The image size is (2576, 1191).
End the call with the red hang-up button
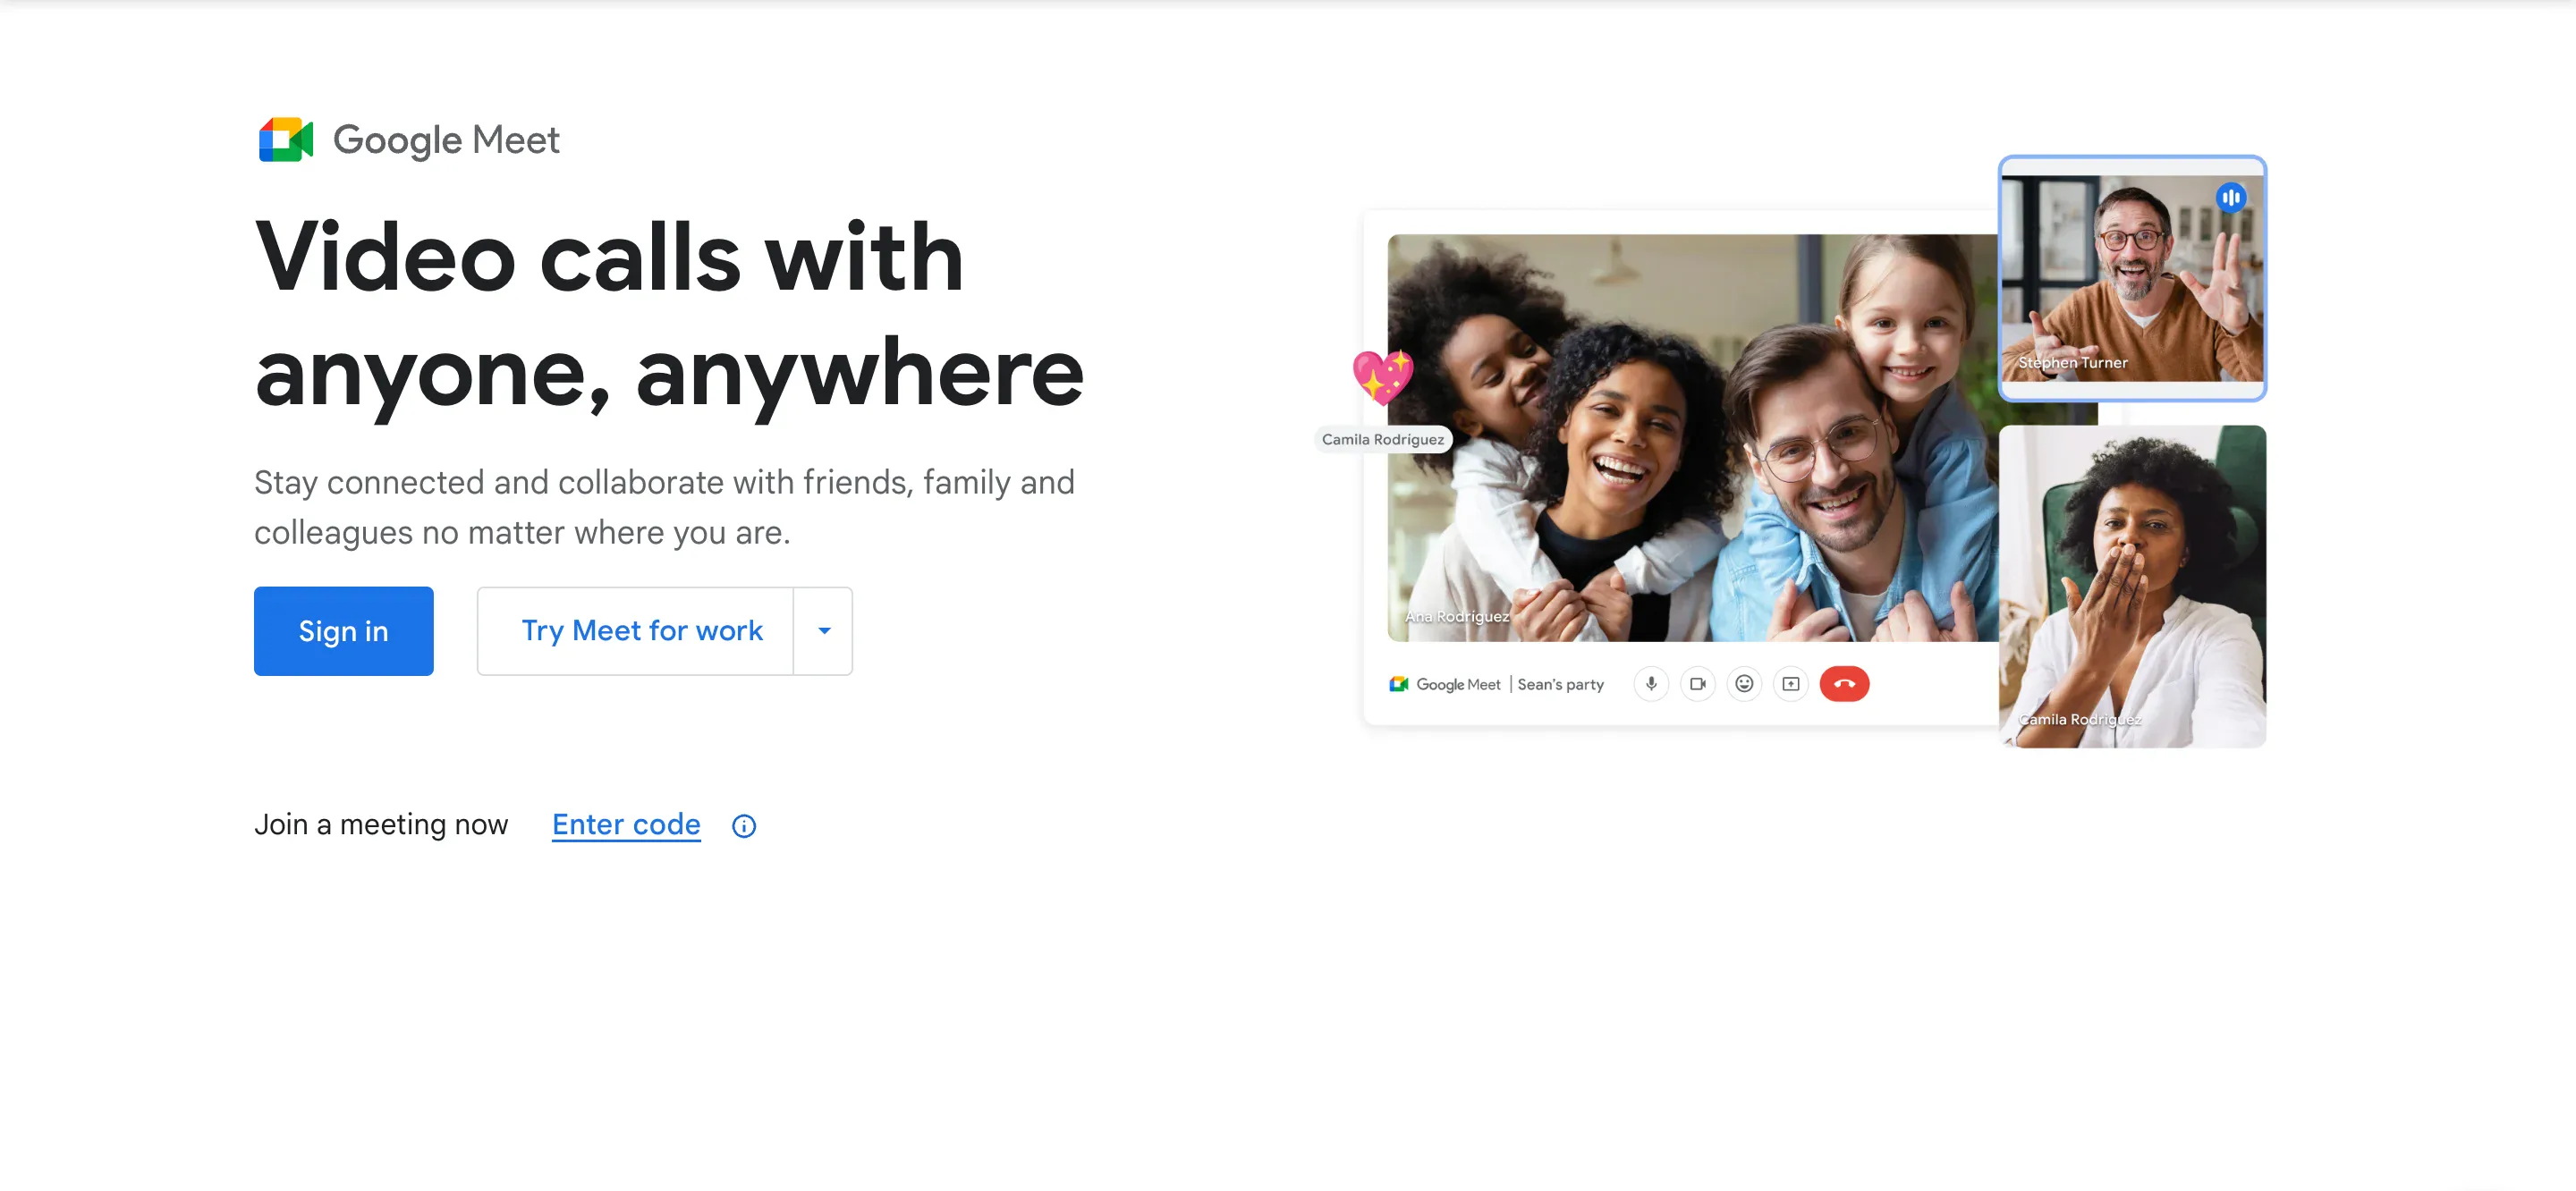pyautogui.click(x=1845, y=684)
